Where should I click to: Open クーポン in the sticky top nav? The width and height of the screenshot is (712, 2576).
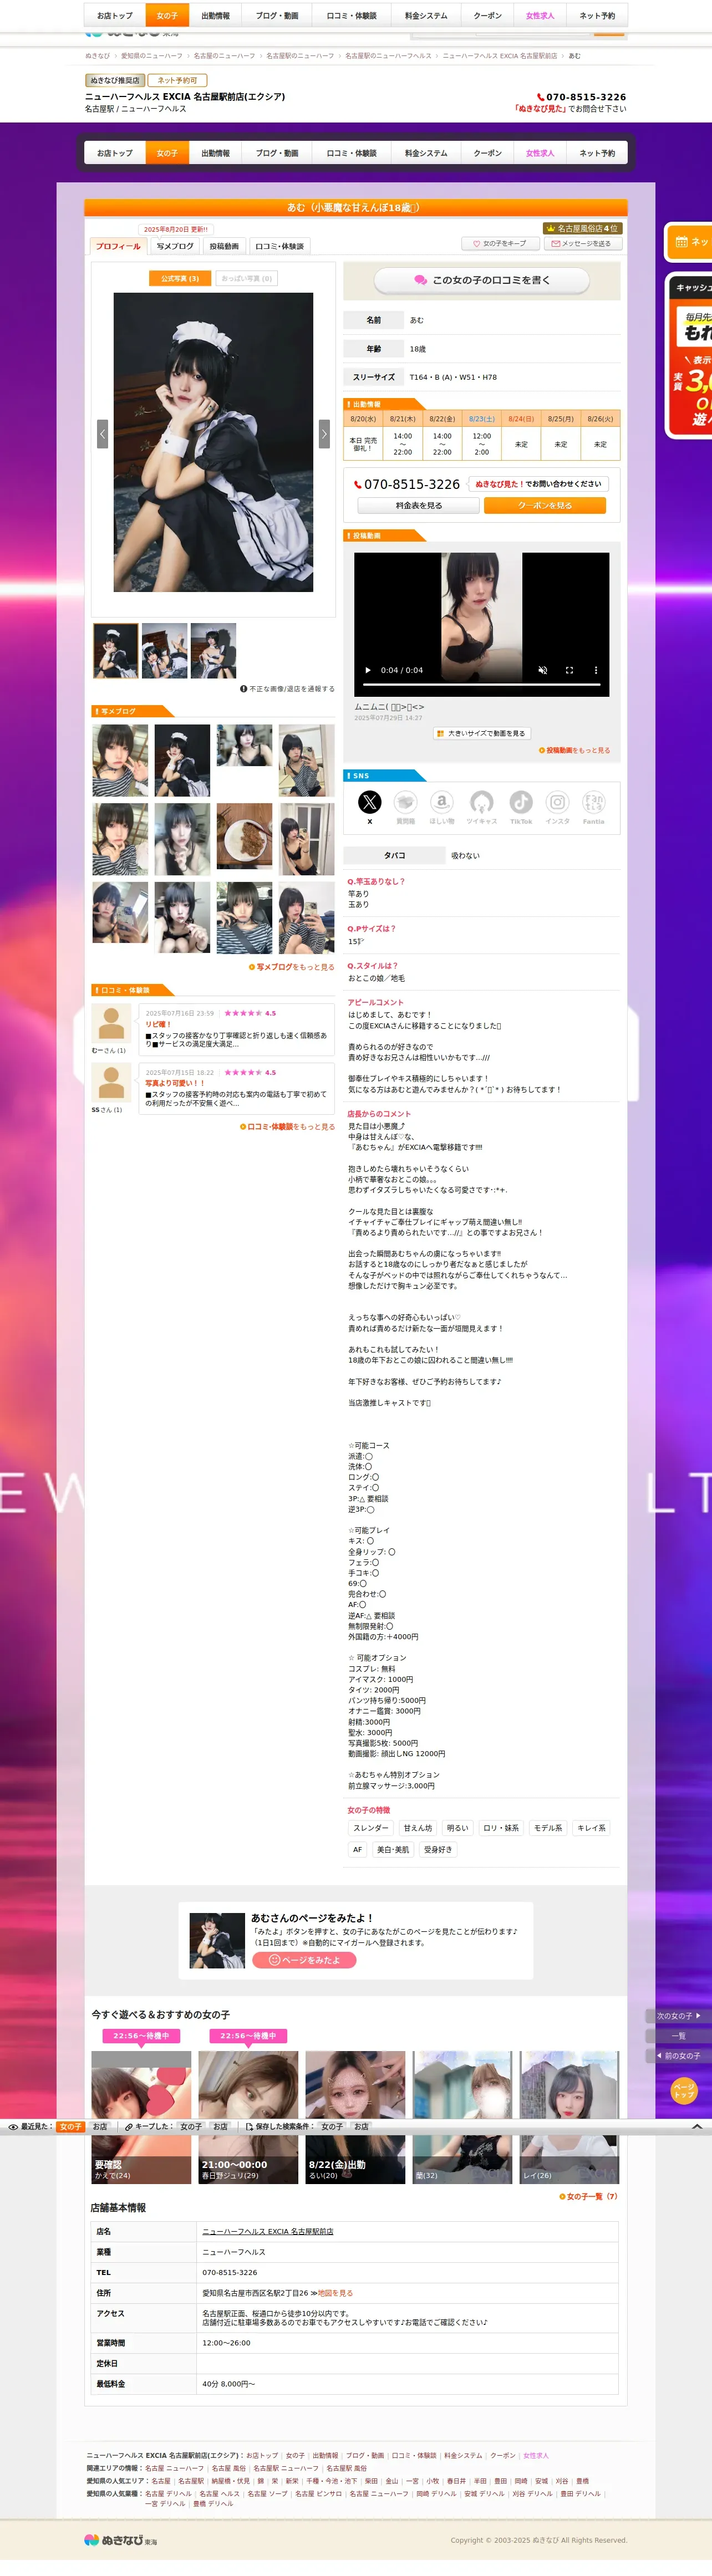488,15
